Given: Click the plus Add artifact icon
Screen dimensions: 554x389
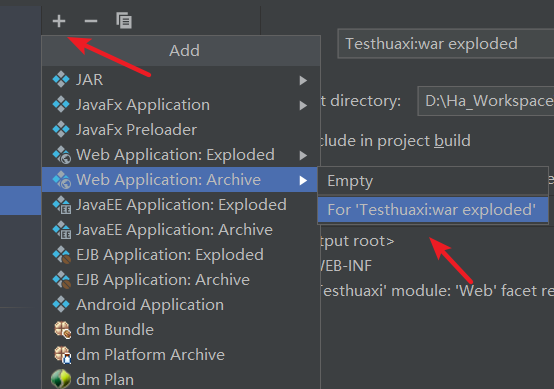Looking at the screenshot, I should click(59, 21).
